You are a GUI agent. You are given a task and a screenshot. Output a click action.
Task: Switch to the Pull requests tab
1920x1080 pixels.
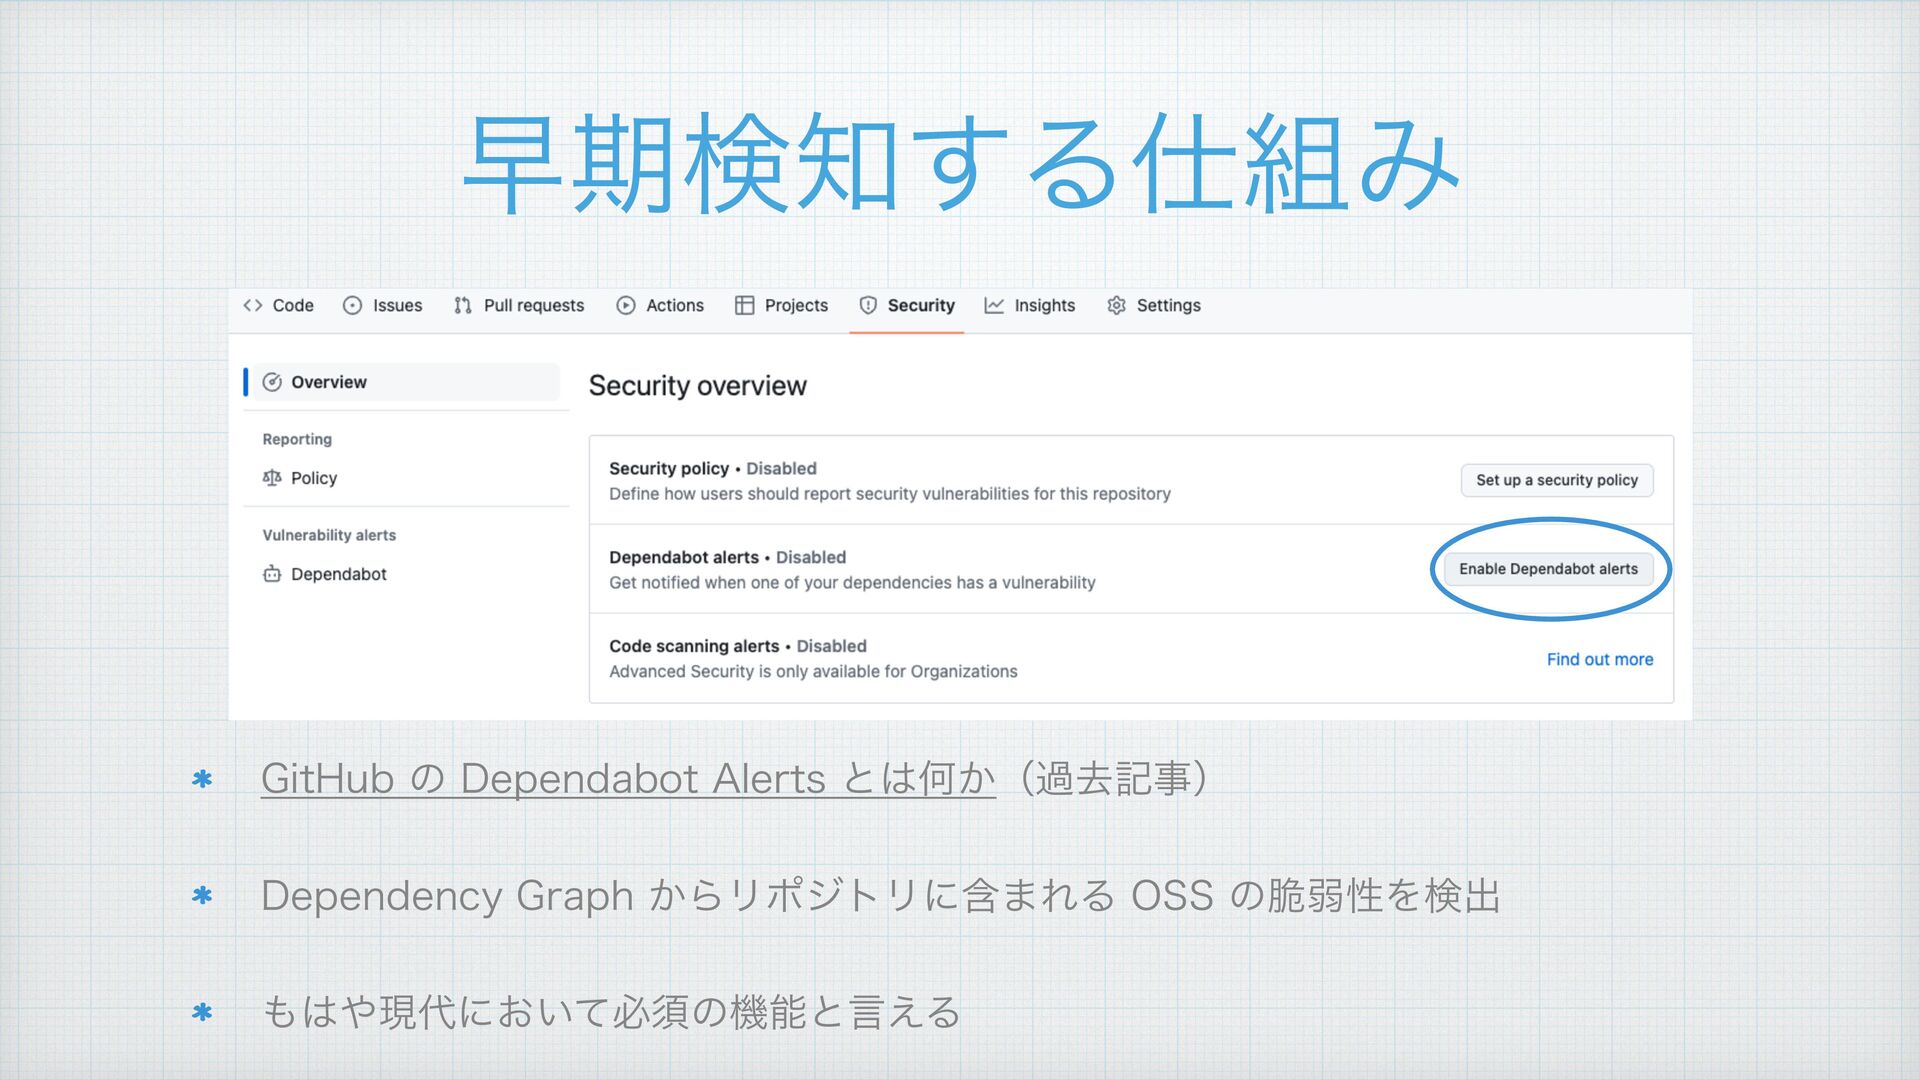[519, 305]
